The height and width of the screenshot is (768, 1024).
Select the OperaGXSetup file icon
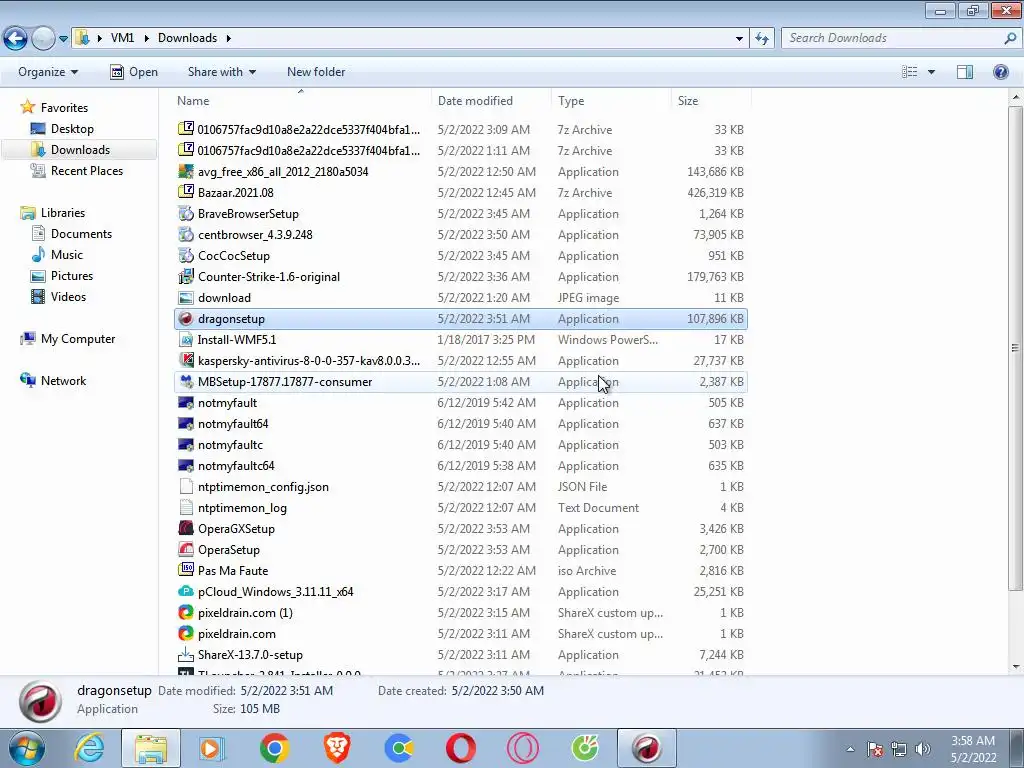click(x=186, y=528)
